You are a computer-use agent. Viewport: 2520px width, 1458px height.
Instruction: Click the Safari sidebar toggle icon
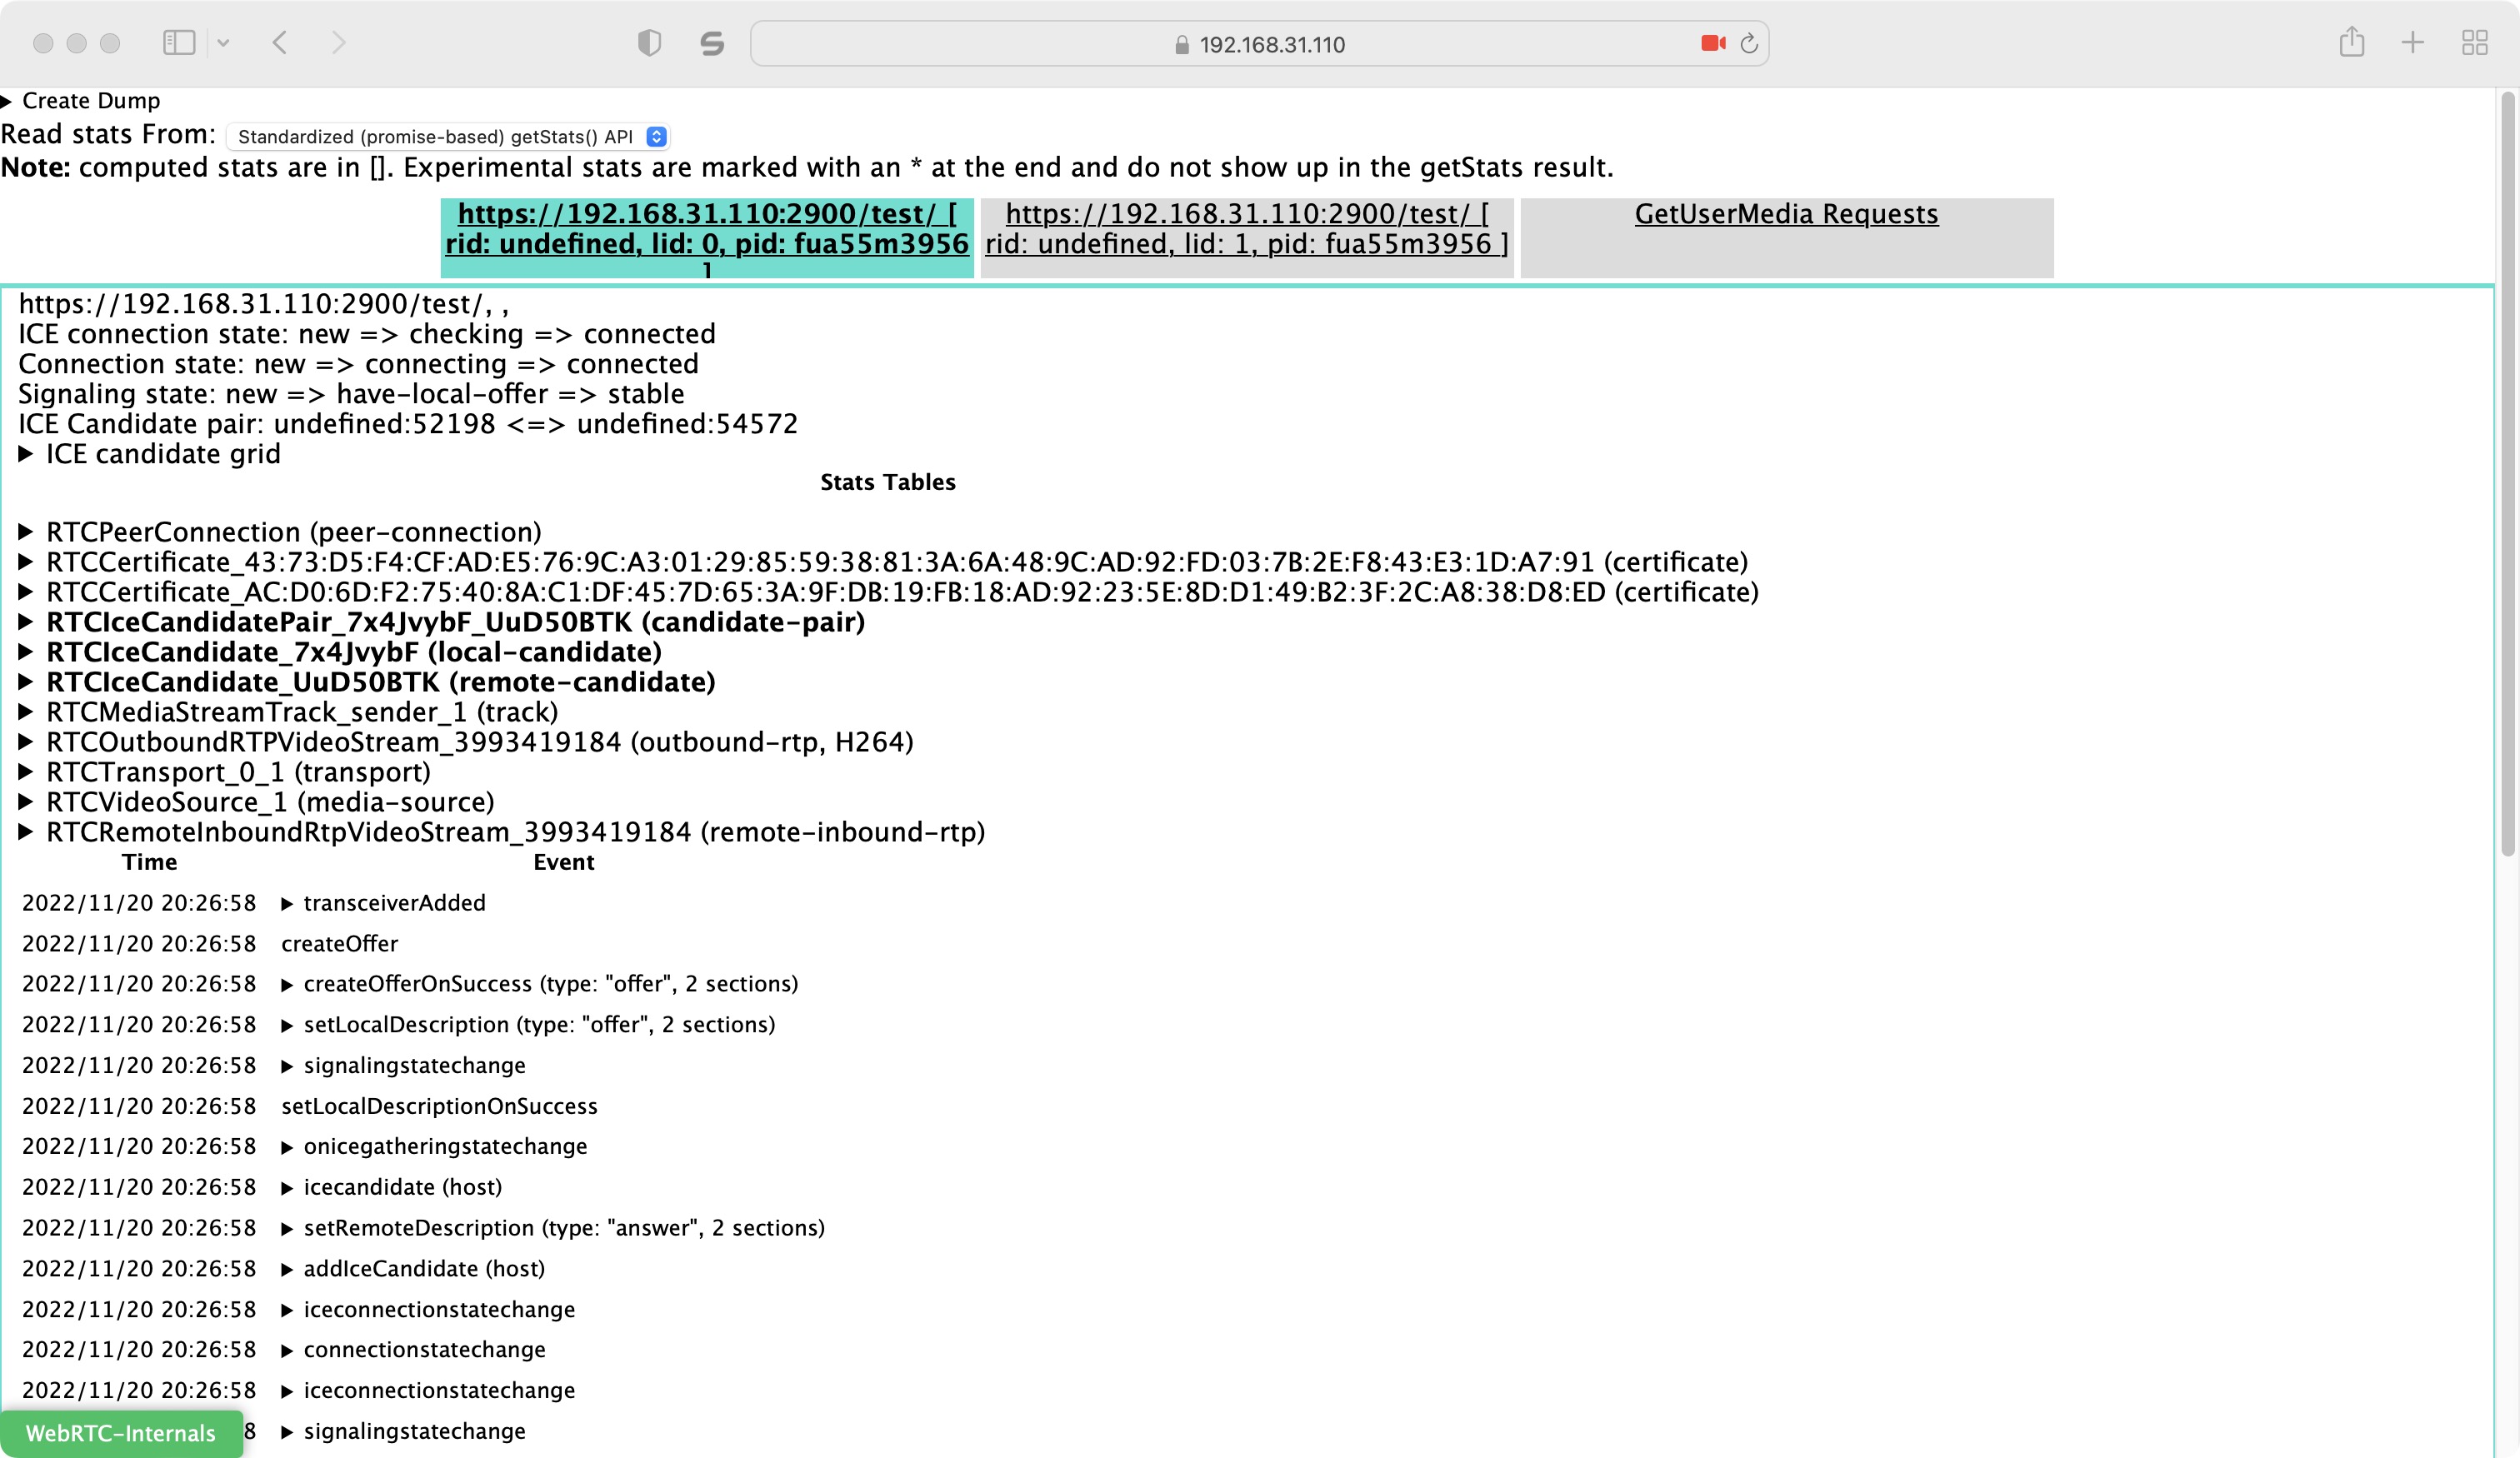pos(179,42)
